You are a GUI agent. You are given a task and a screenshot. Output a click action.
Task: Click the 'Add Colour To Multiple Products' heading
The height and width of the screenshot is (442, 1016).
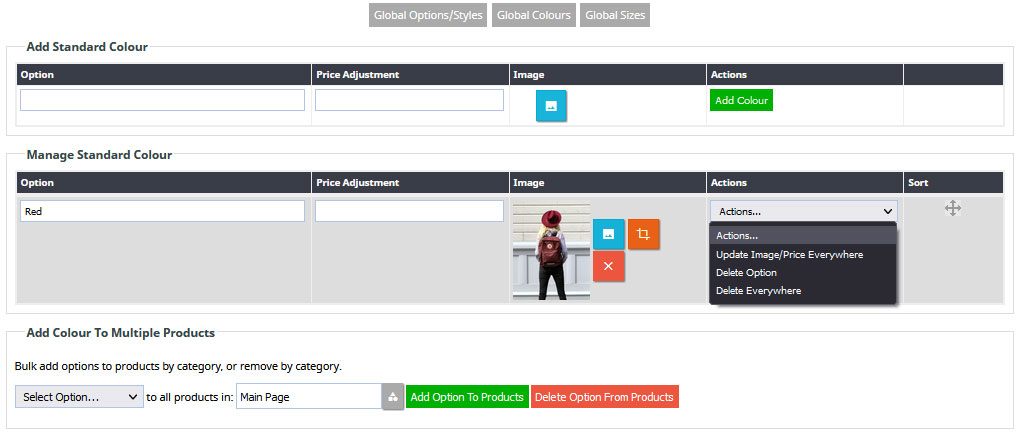click(x=121, y=333)
